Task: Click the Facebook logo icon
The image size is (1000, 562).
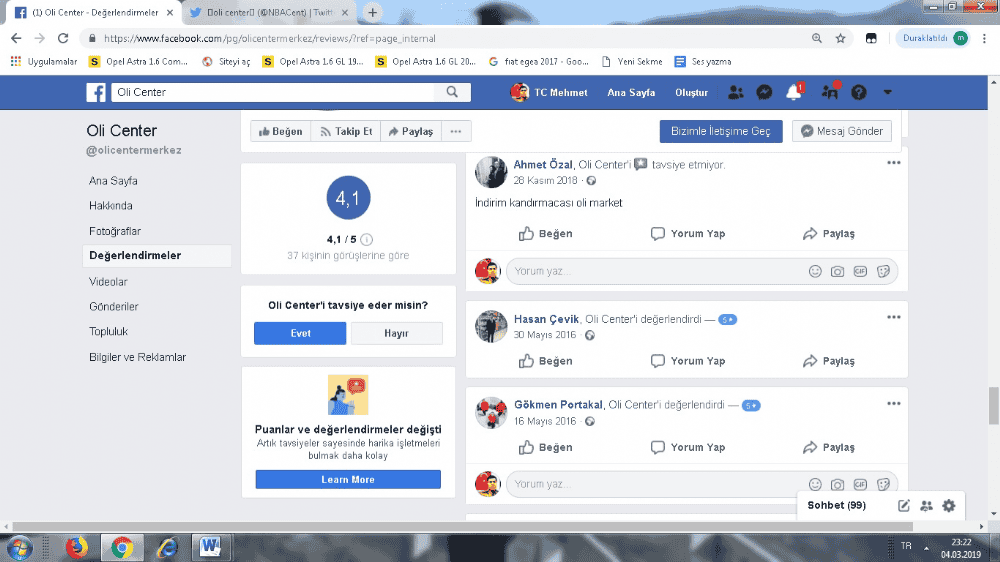Action: (x=96, y=92)
